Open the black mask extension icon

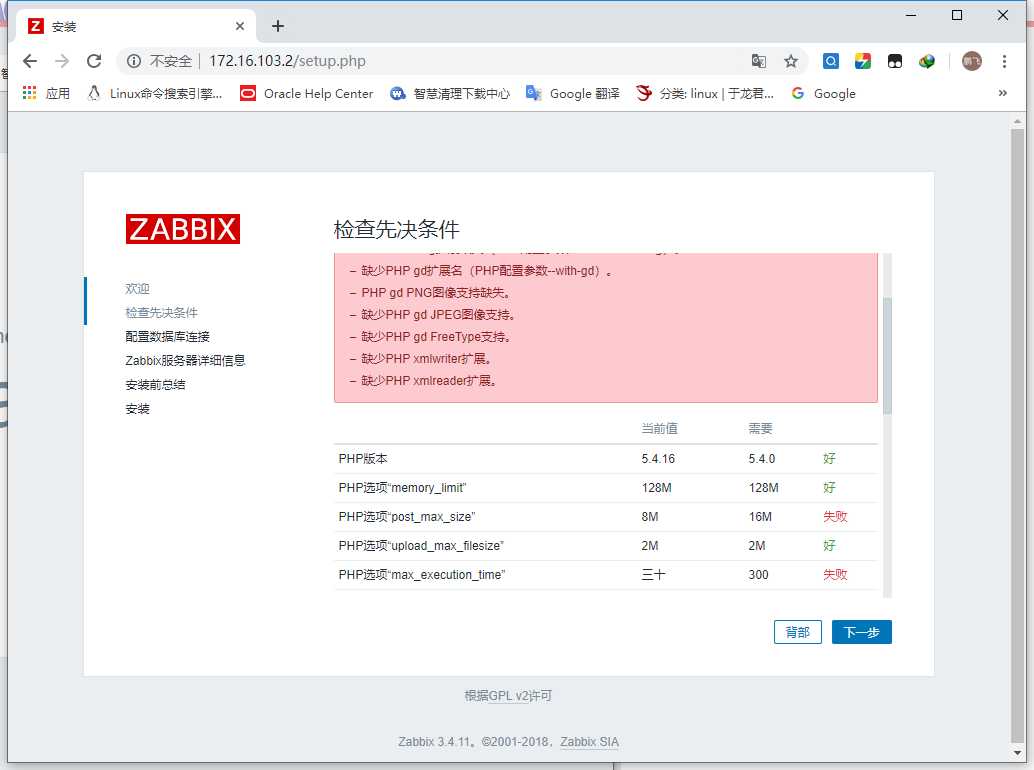[895, 61]
